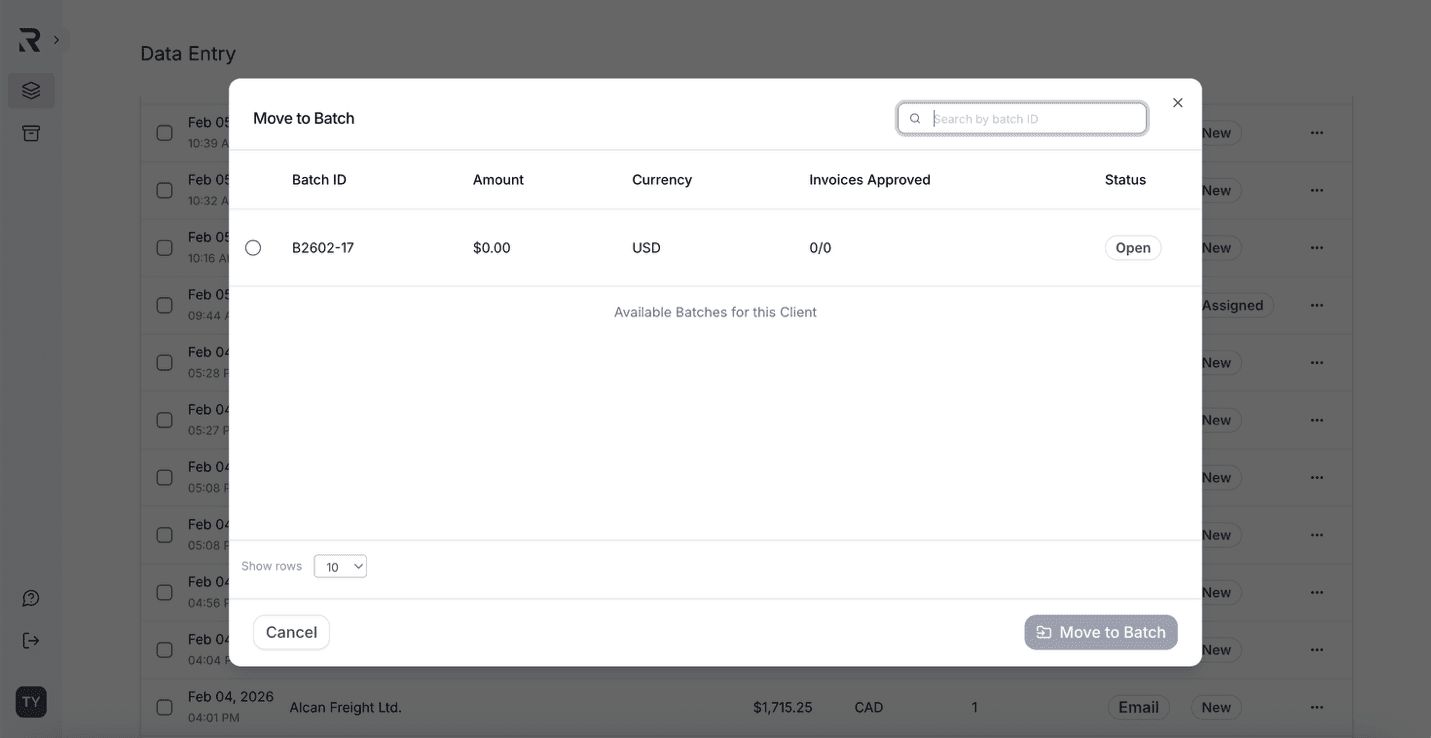Click the Search by batch ID field
Screen dimensions: 1431x738
pyautogui.click(x=1035, y=119)
